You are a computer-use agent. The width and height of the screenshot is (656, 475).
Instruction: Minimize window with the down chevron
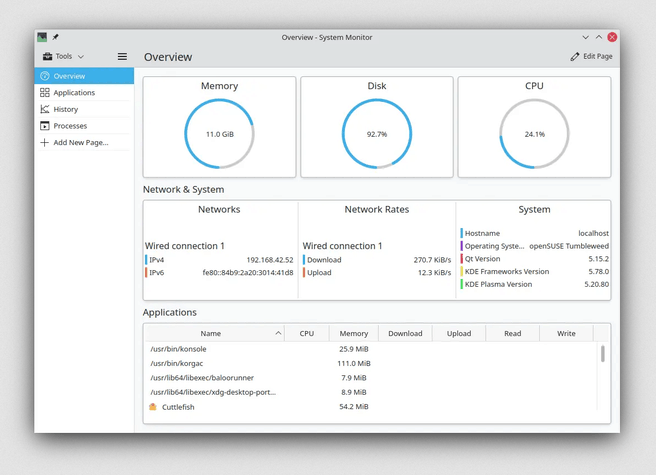point(585,37)
